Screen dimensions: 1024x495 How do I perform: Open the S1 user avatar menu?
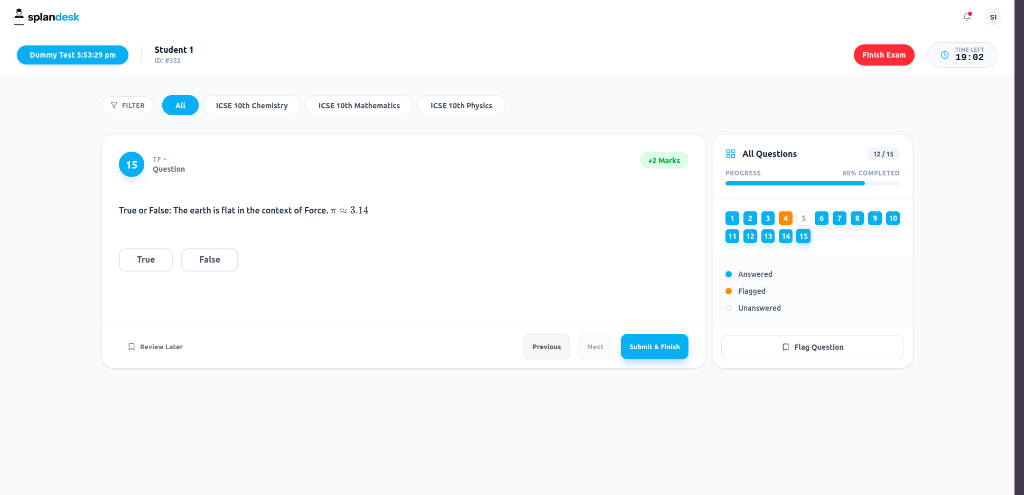993,18
